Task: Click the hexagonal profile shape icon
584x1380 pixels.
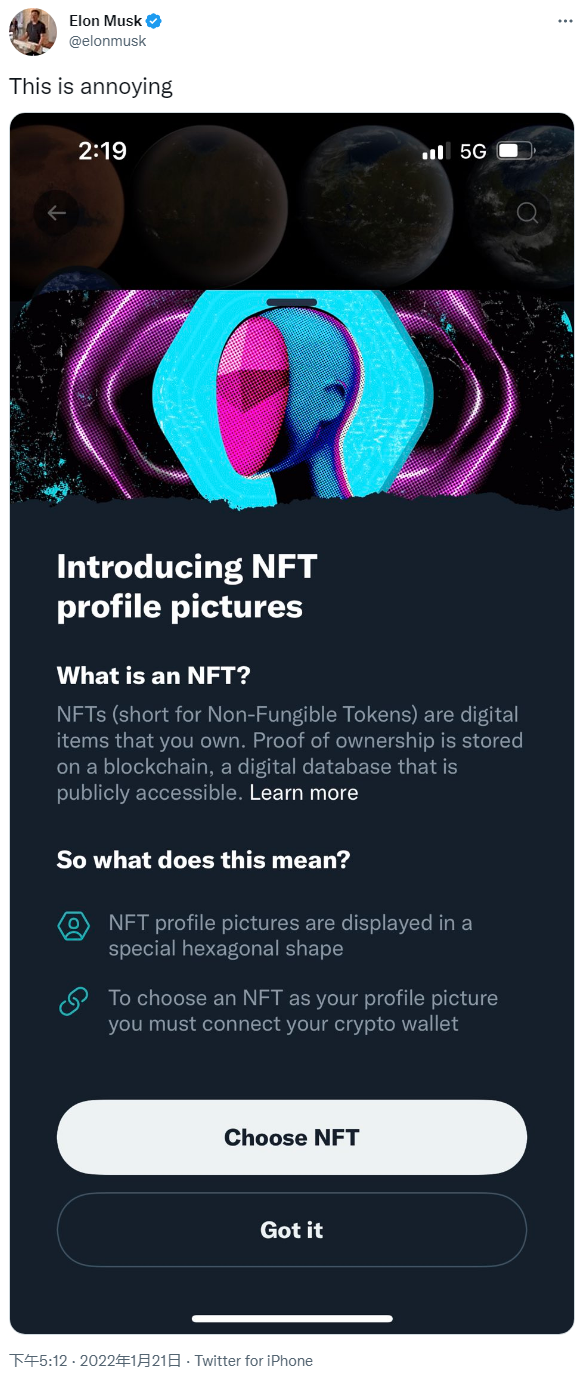Action: [74, 926]
